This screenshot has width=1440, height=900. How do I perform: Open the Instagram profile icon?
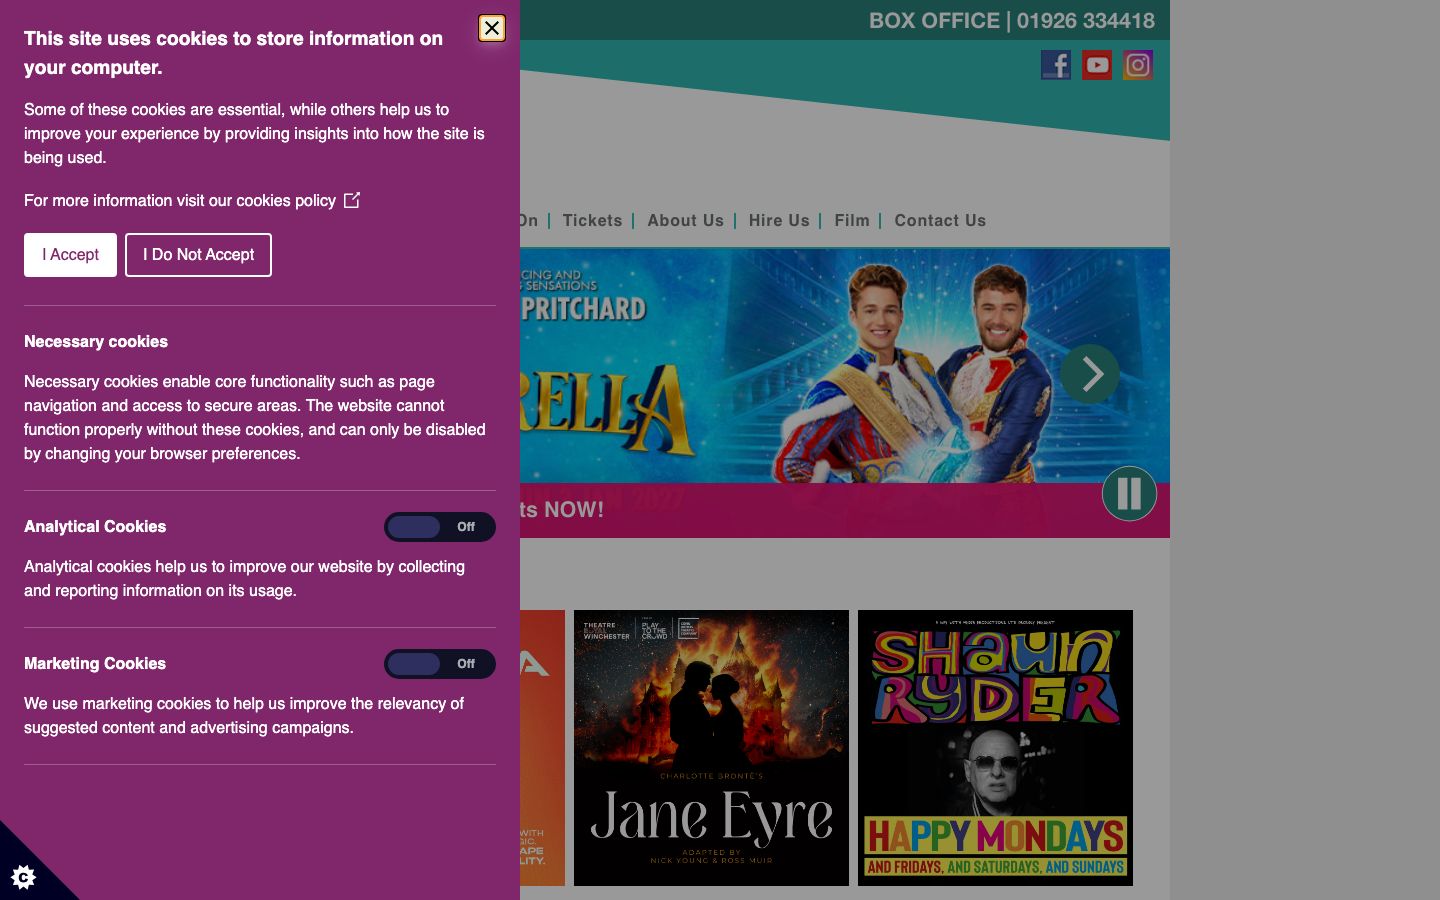point(1138,65)
